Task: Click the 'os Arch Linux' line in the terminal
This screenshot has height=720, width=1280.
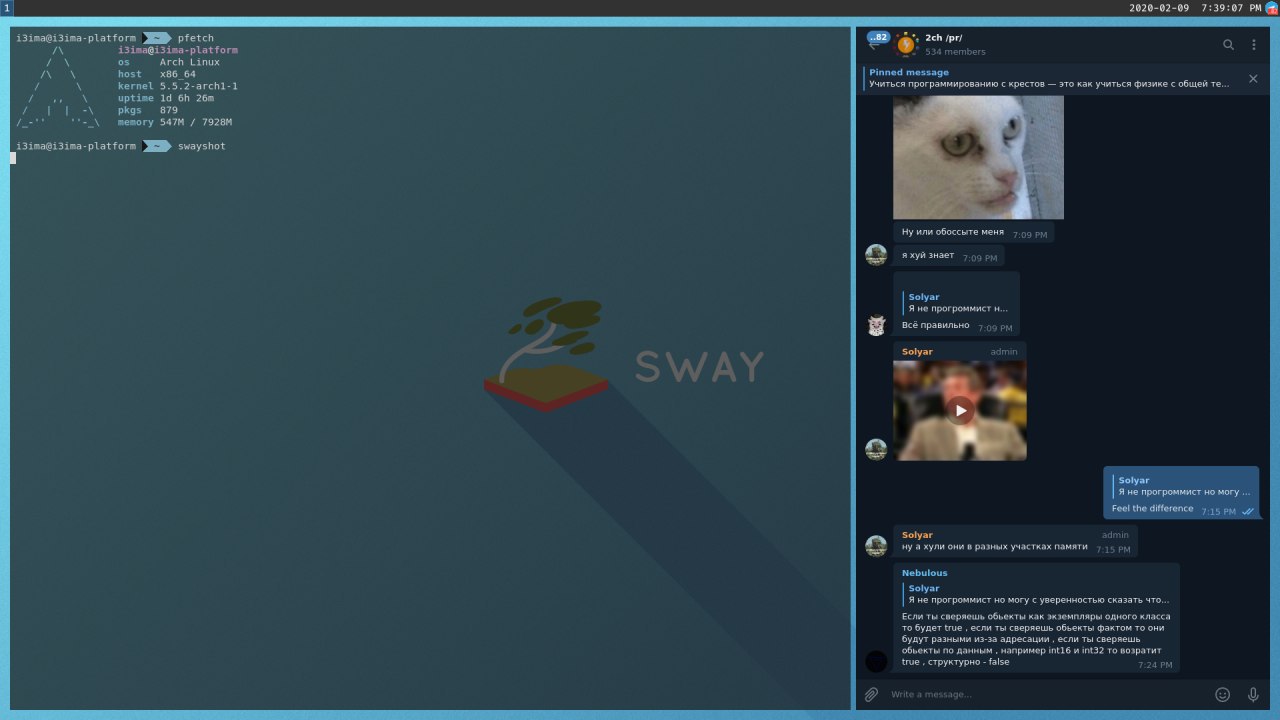Action: coord(169,62)
